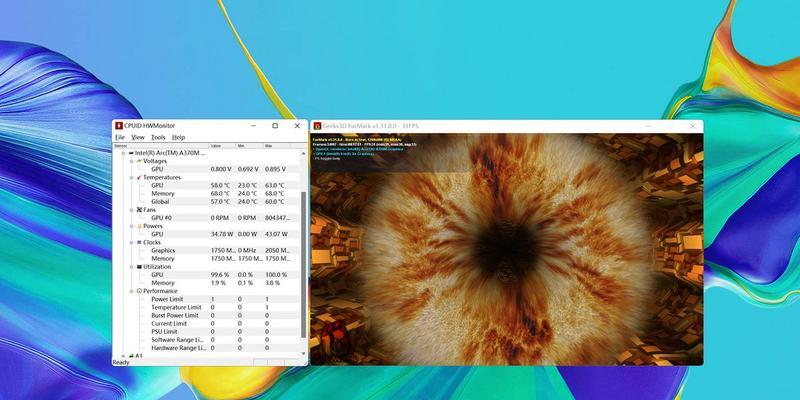Collapse the Clocks tree node

coord(131,242)
